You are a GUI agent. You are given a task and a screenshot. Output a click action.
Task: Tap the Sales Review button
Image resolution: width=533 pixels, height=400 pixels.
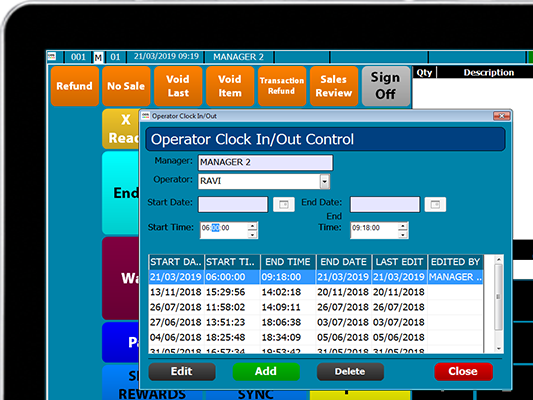coord(334,86)
